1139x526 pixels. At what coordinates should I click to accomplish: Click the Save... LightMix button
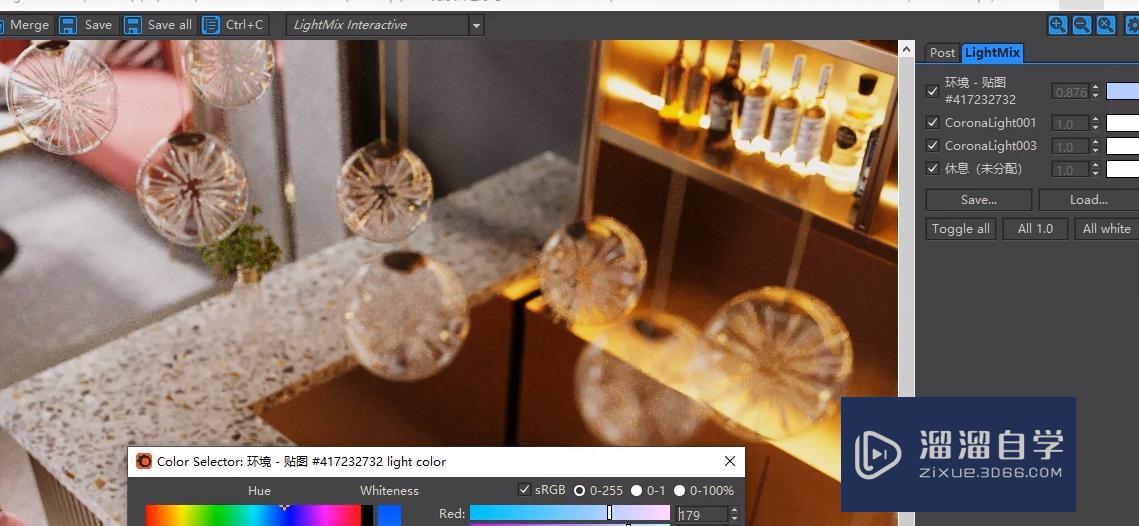[978, 200]
